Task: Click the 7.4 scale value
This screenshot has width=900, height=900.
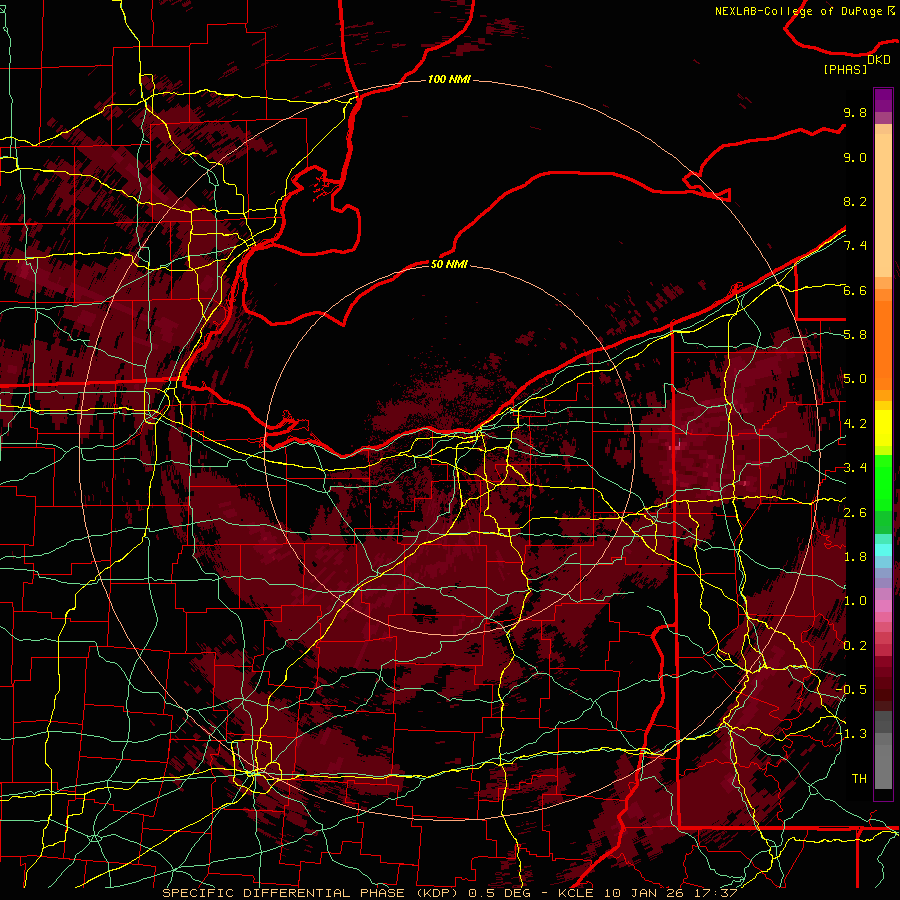Action: pos(855,246)
